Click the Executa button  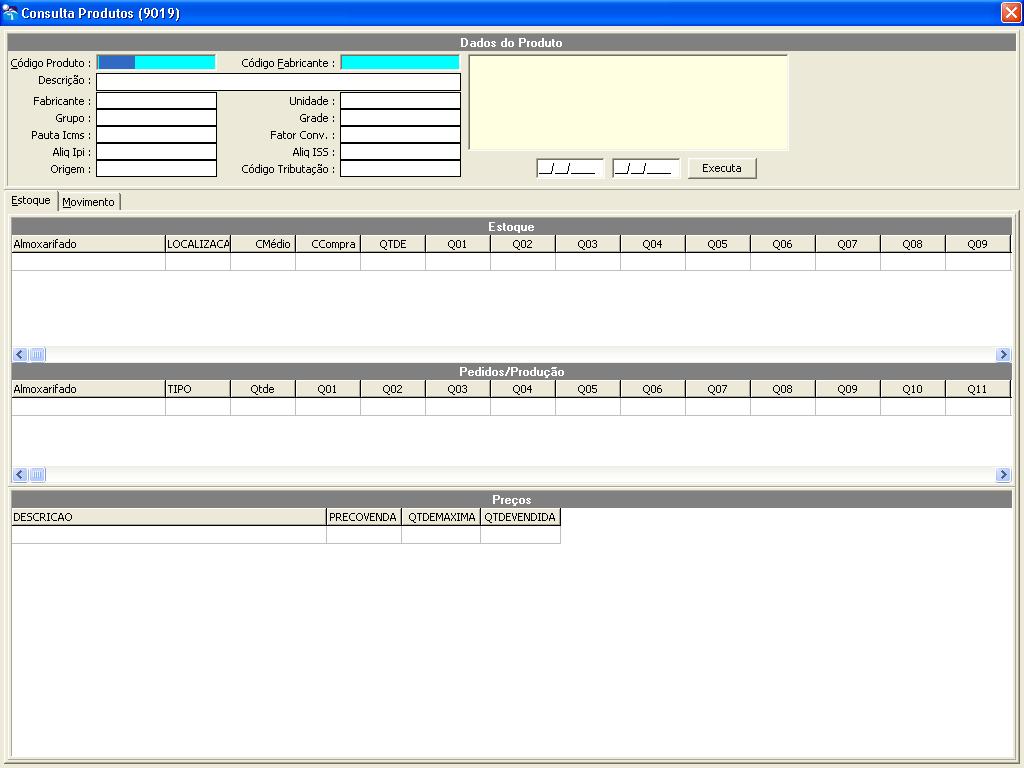[722, 168]
